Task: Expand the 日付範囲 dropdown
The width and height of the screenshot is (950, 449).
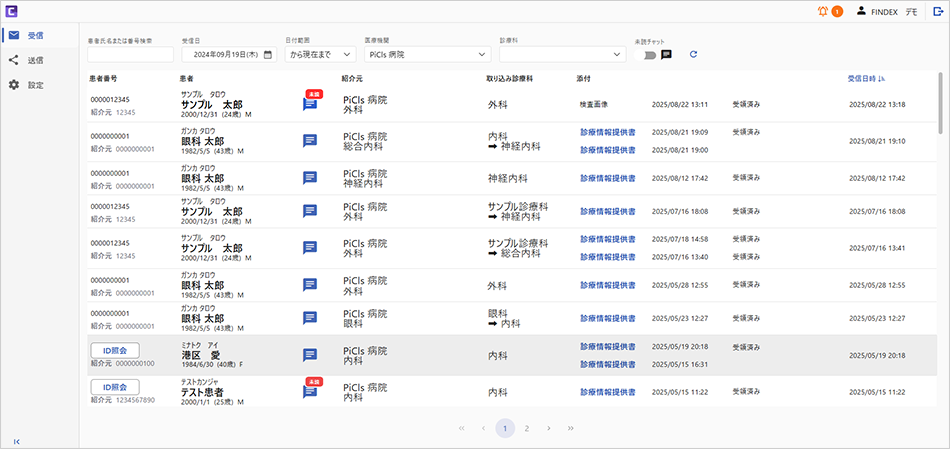Action: tap(320, 54)
